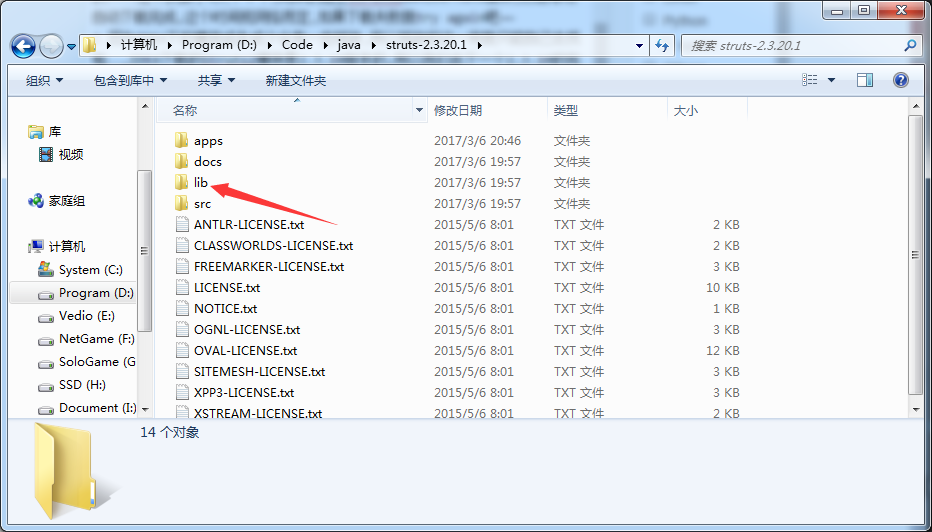The width and height of the screenshot is (932, 532).
Task: Select Program (D:) in navigation pane
Action: [x=95, y=293]
